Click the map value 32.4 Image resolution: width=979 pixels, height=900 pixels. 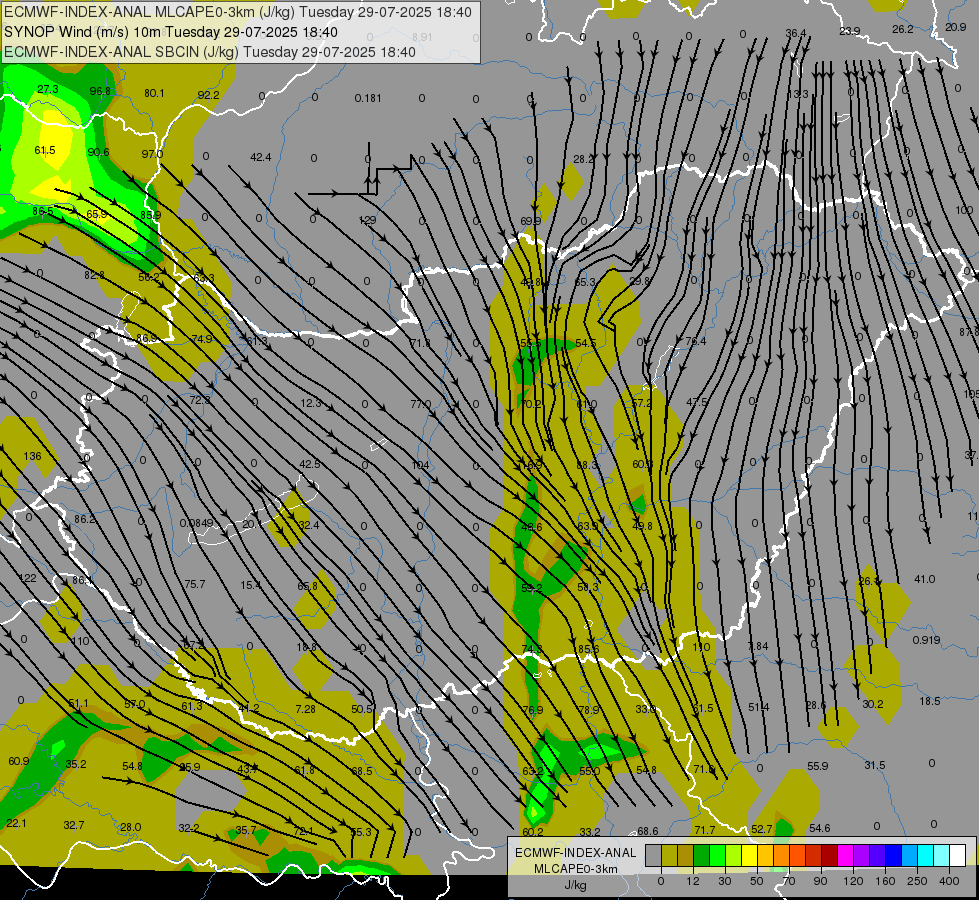(x=308, y=525)
